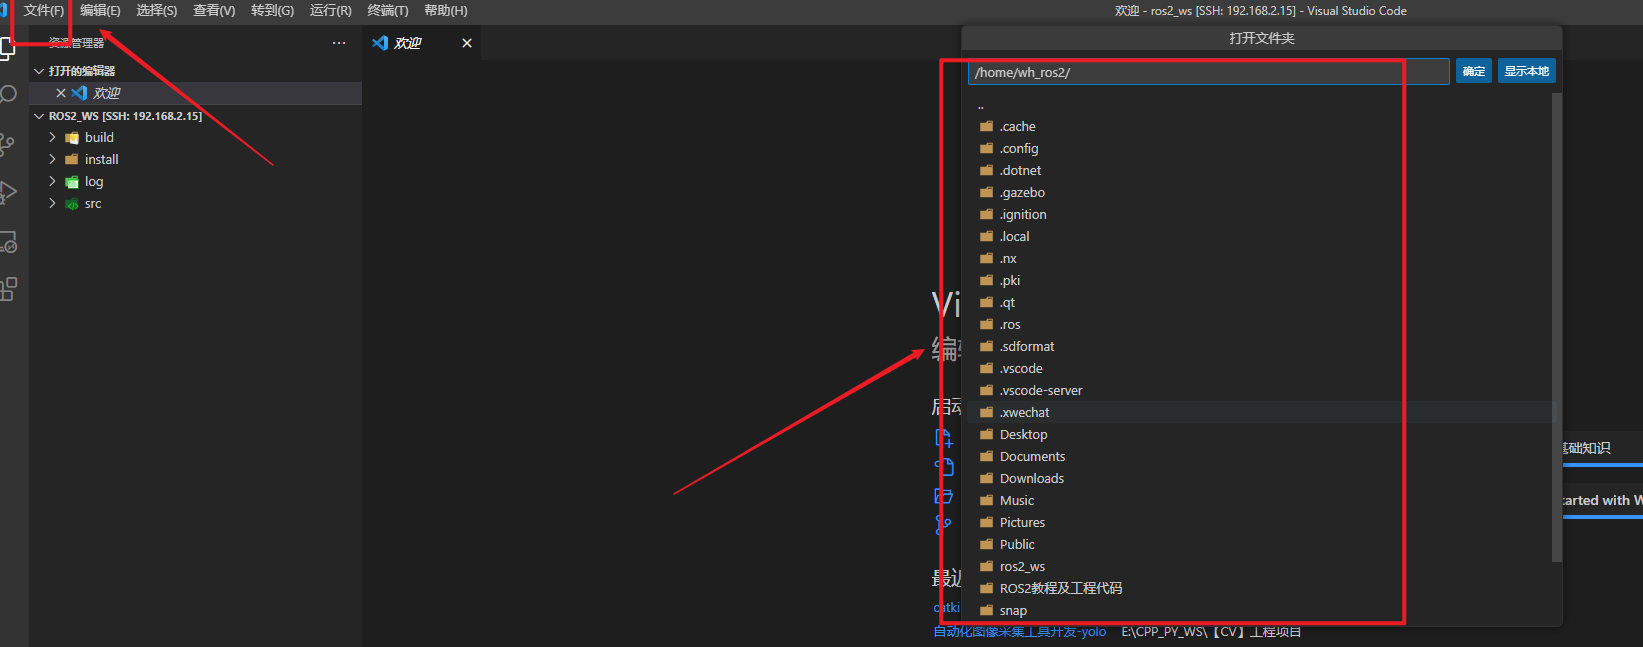Open the Explorer view in activity bar
The width and height of the screenshot is (1643, 647).
(7, 48)
